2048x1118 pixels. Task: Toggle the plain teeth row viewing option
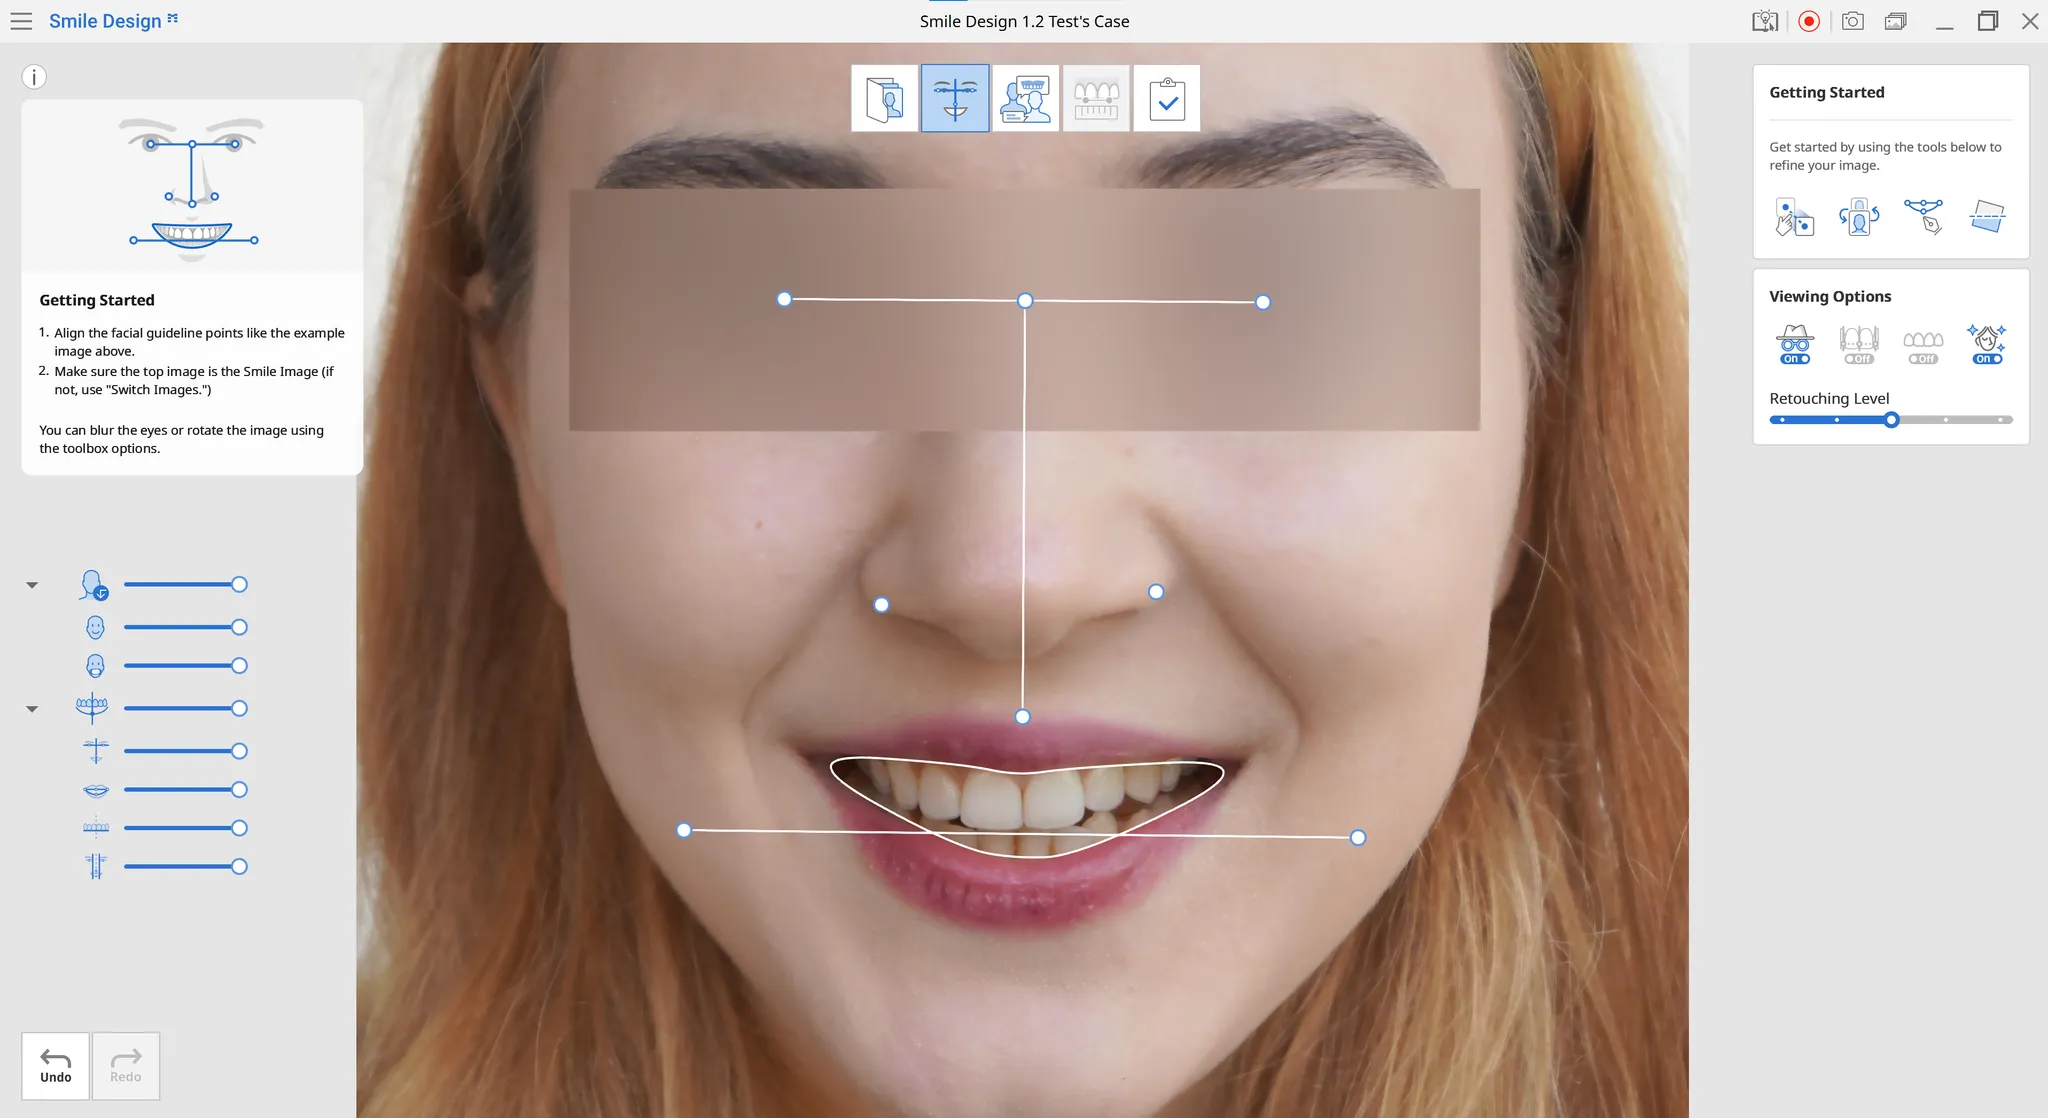[x=1923, y=344]
